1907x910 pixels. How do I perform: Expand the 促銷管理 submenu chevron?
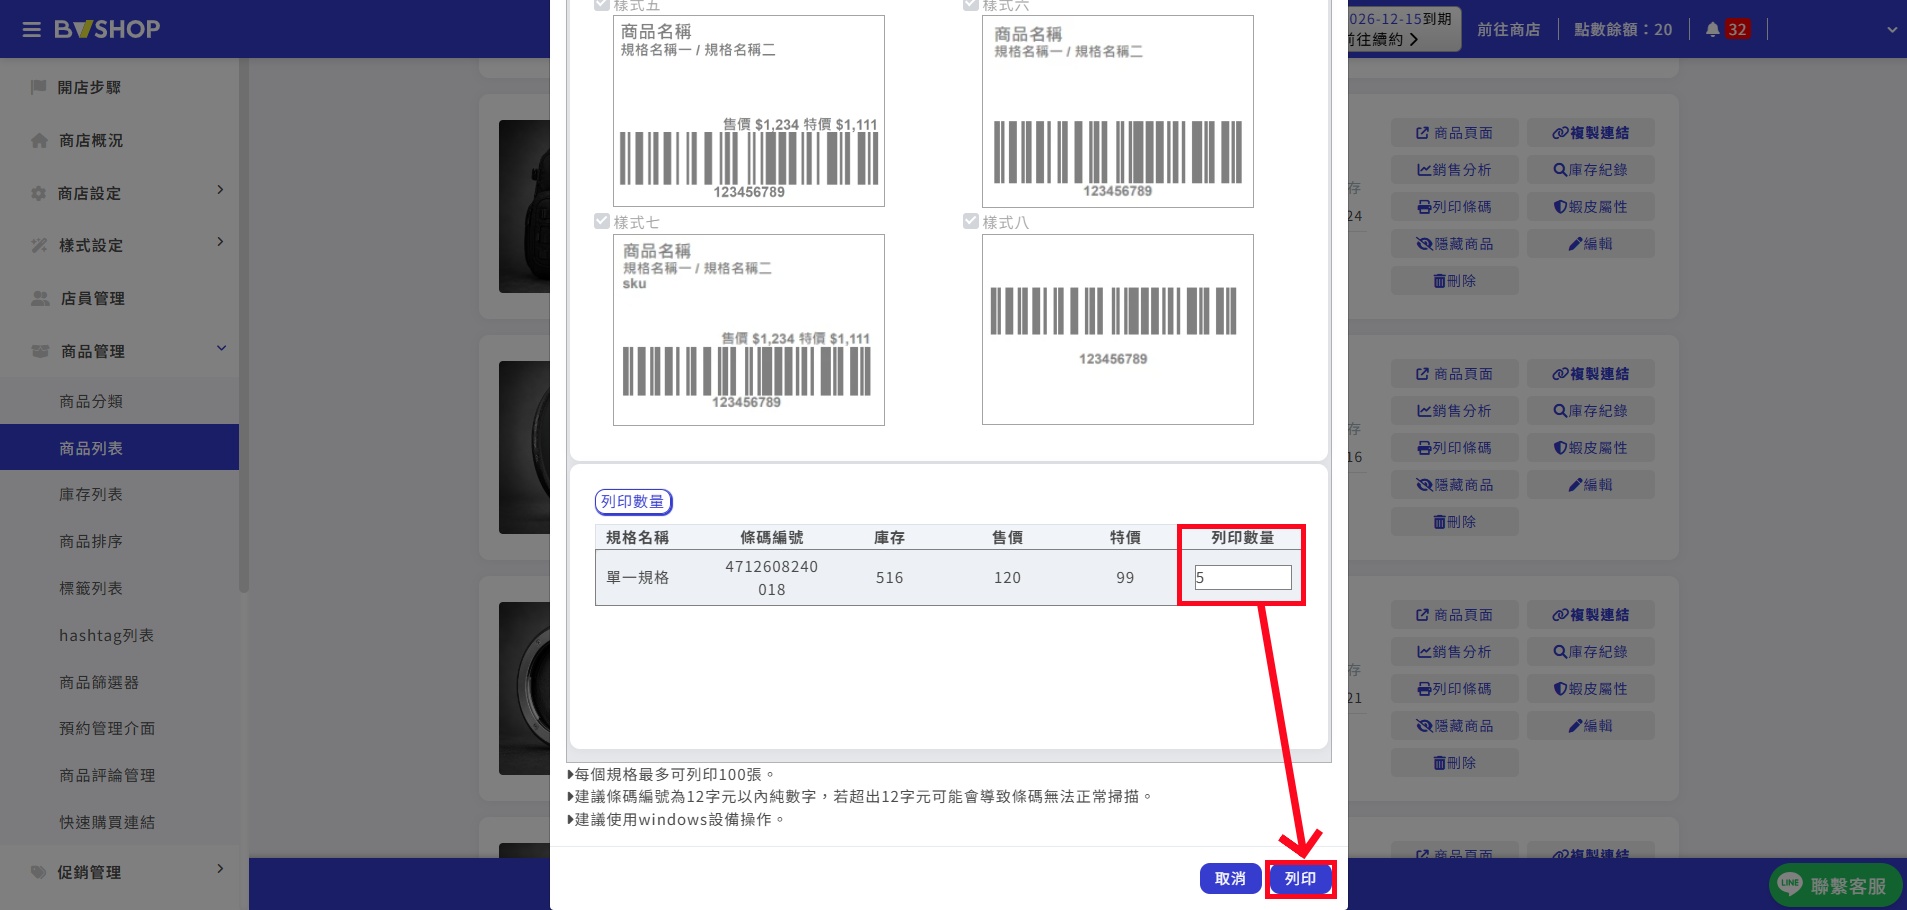[220, 869]
